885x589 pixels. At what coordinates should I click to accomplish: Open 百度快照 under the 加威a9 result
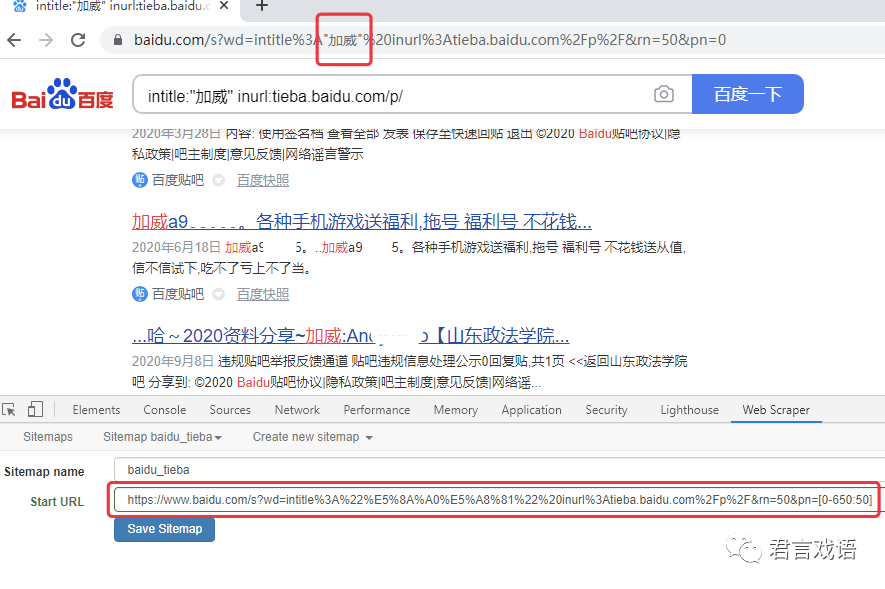pos(263,294)
